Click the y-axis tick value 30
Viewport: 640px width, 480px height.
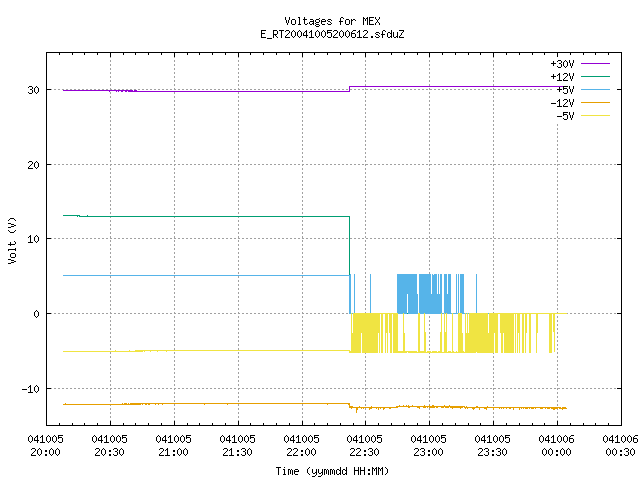(x=33, y=90)
